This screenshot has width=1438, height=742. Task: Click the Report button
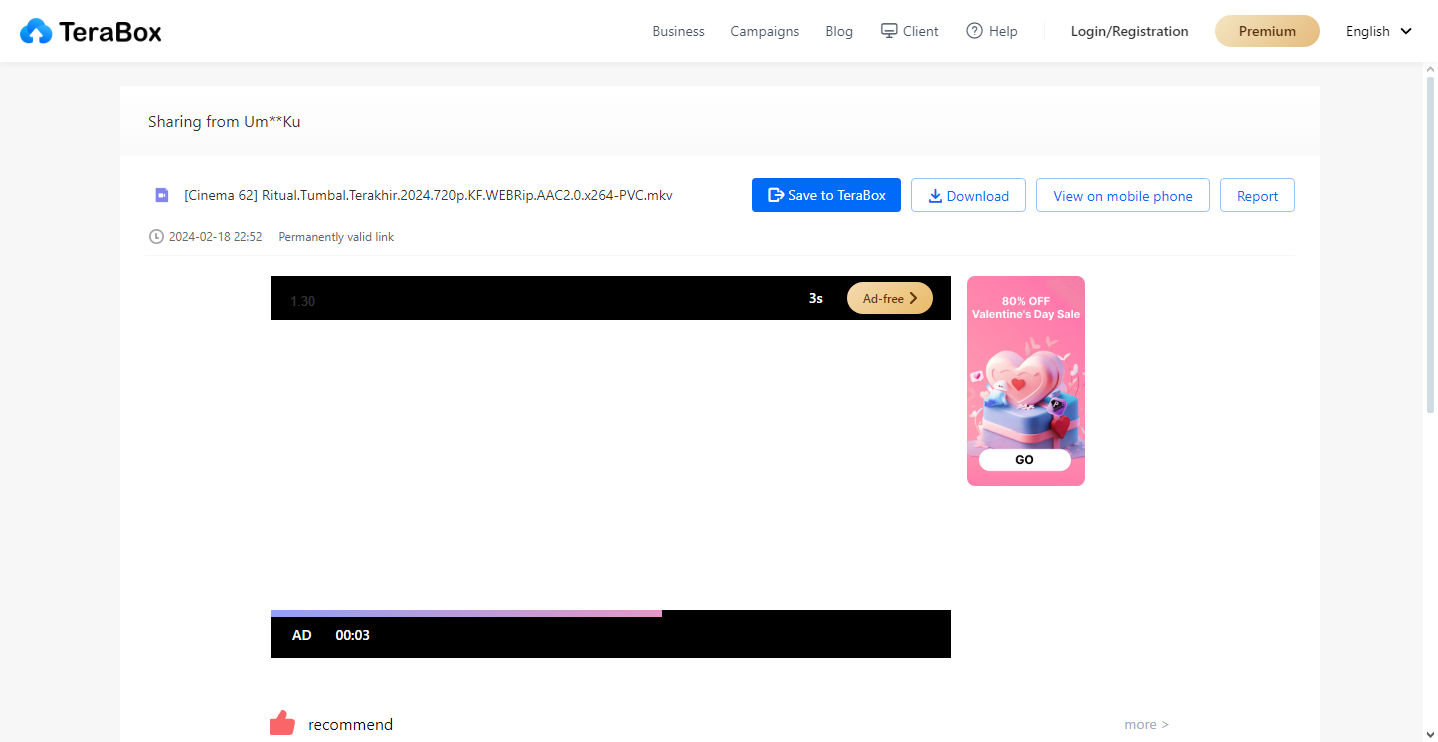(1257, 194)
